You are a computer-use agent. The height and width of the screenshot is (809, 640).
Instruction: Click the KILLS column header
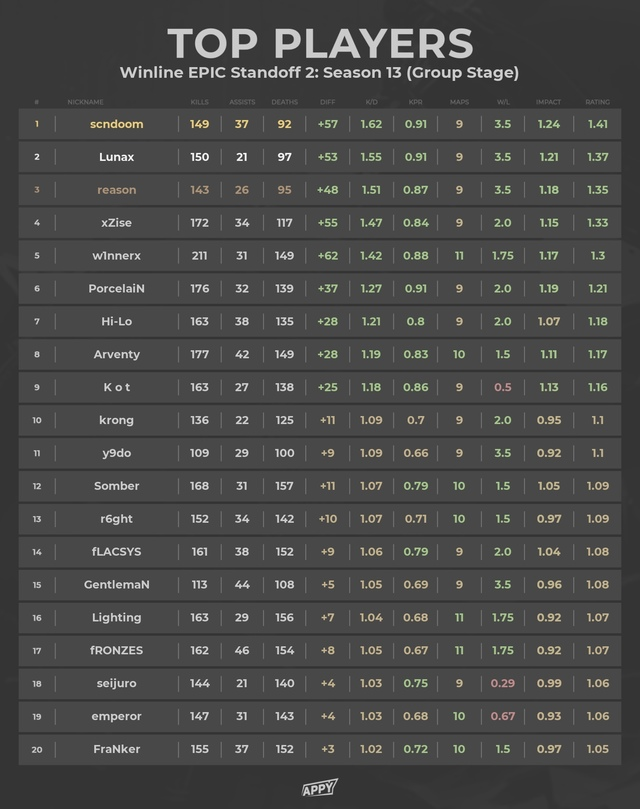[200, 102]
